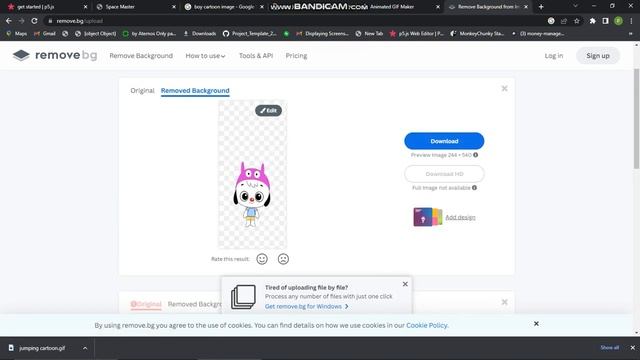The width and height of the screenshot is (640, 360).
Task: Click the Download HD button
Action: tap(444, 174)
